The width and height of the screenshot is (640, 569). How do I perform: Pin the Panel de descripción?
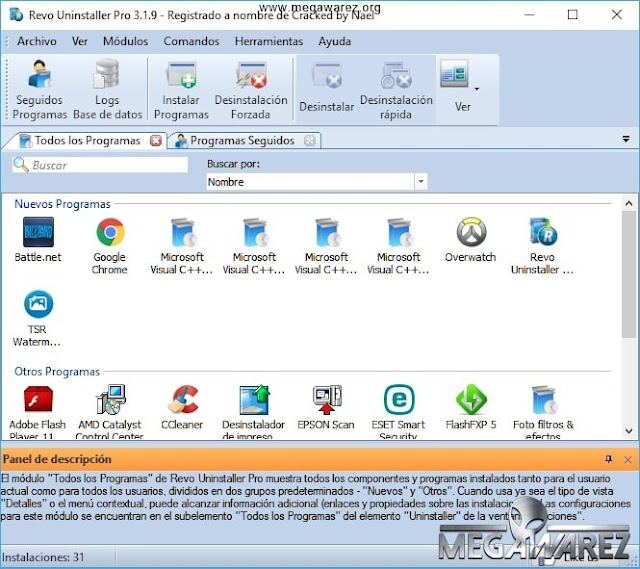609,459
